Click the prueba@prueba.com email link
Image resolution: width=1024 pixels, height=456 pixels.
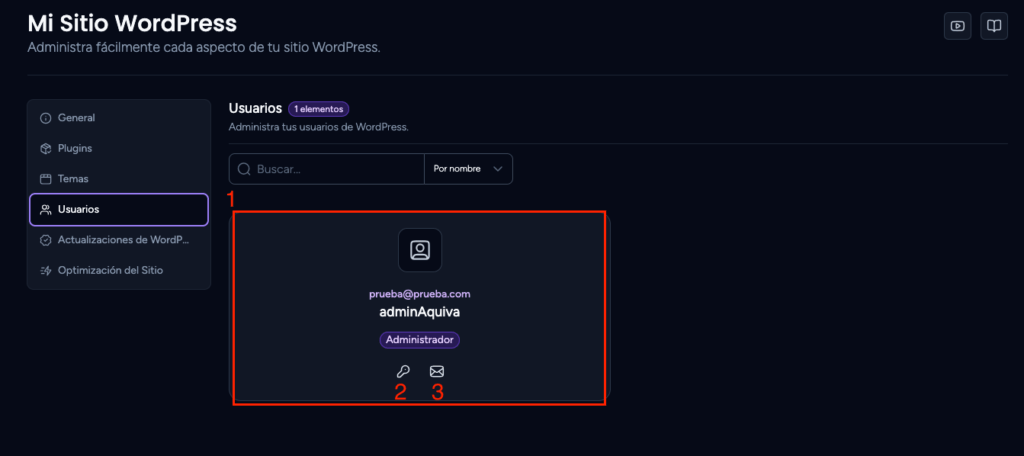click(x=420, y=294)
